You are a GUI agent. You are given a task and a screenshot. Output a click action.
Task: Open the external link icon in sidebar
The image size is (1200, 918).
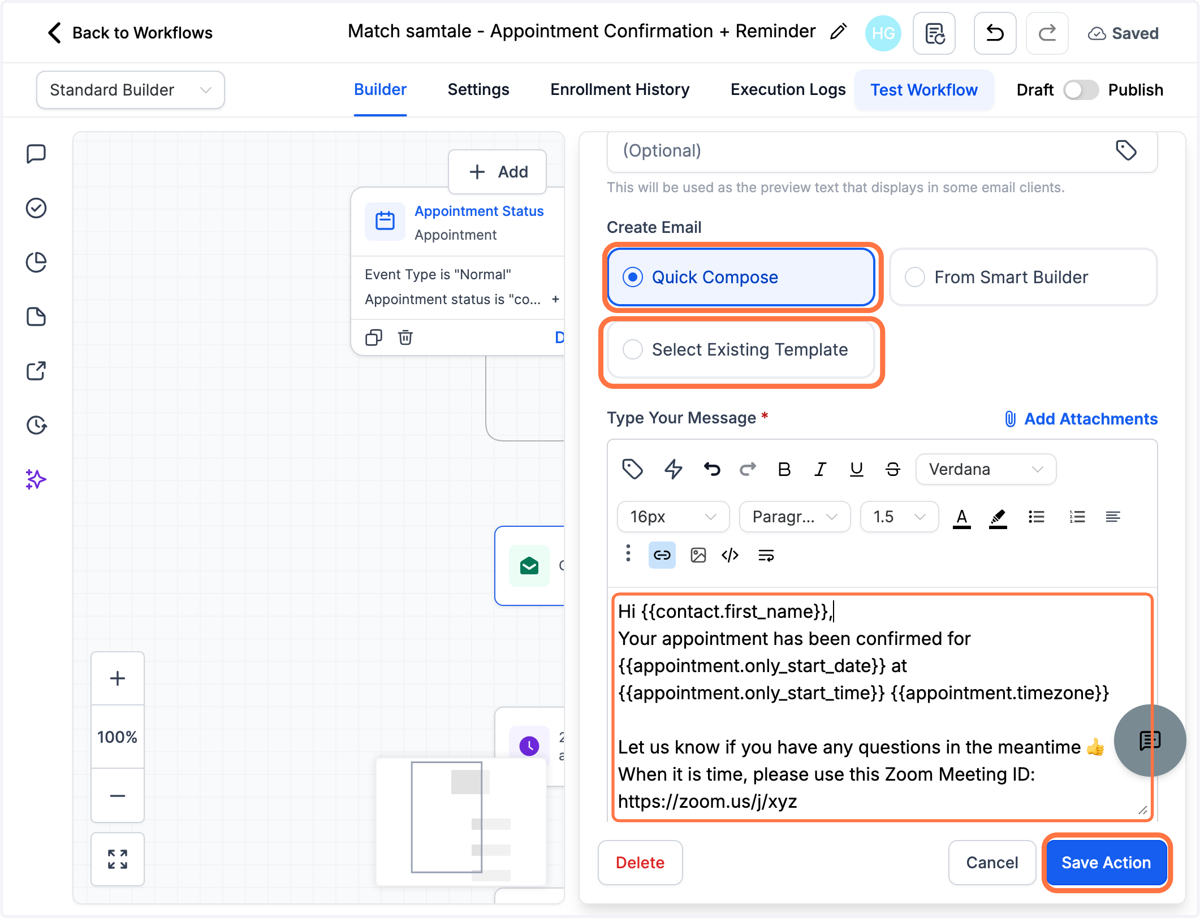36,371
